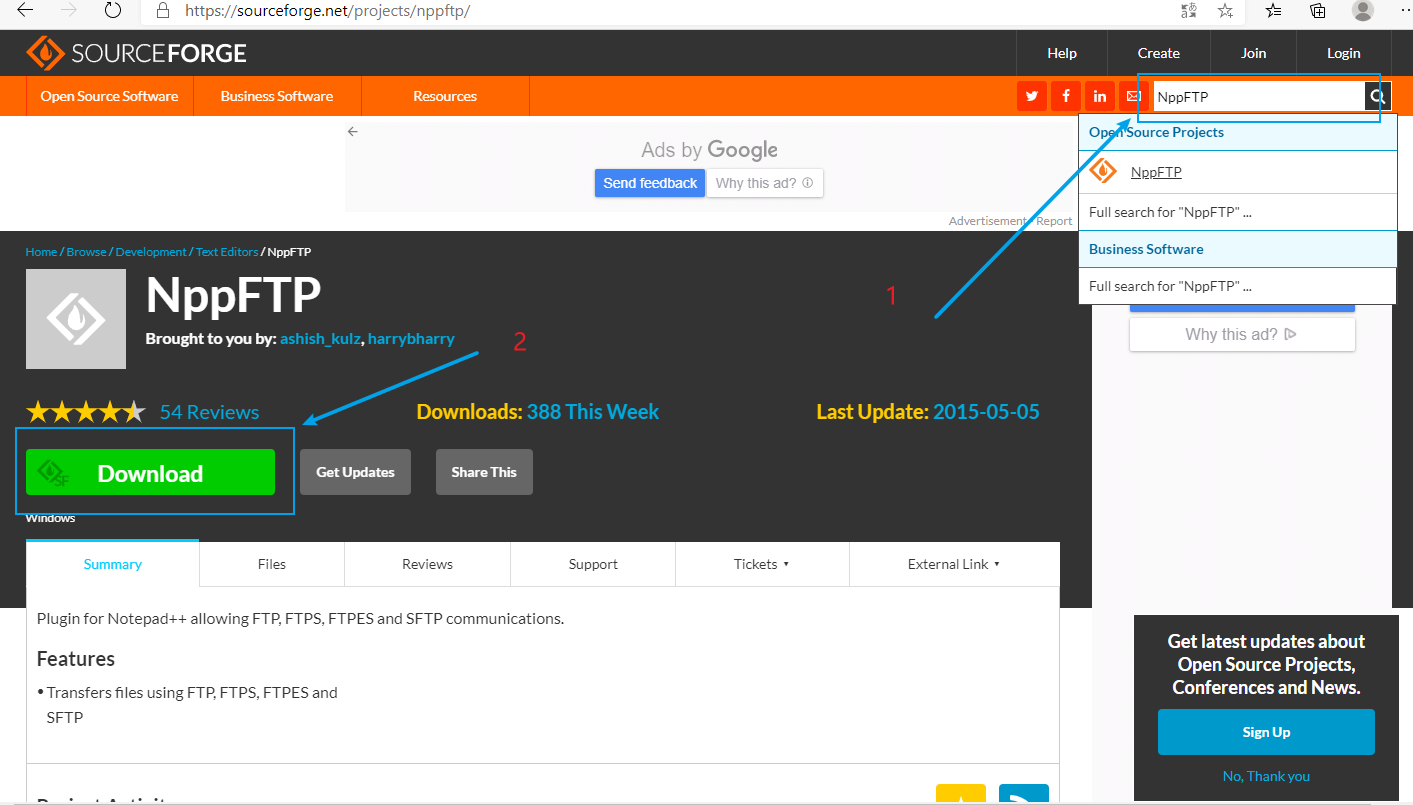This screenshot has width=1413, height=805.
Task: Click the SourceForge logo
Action: click(136, 53)
